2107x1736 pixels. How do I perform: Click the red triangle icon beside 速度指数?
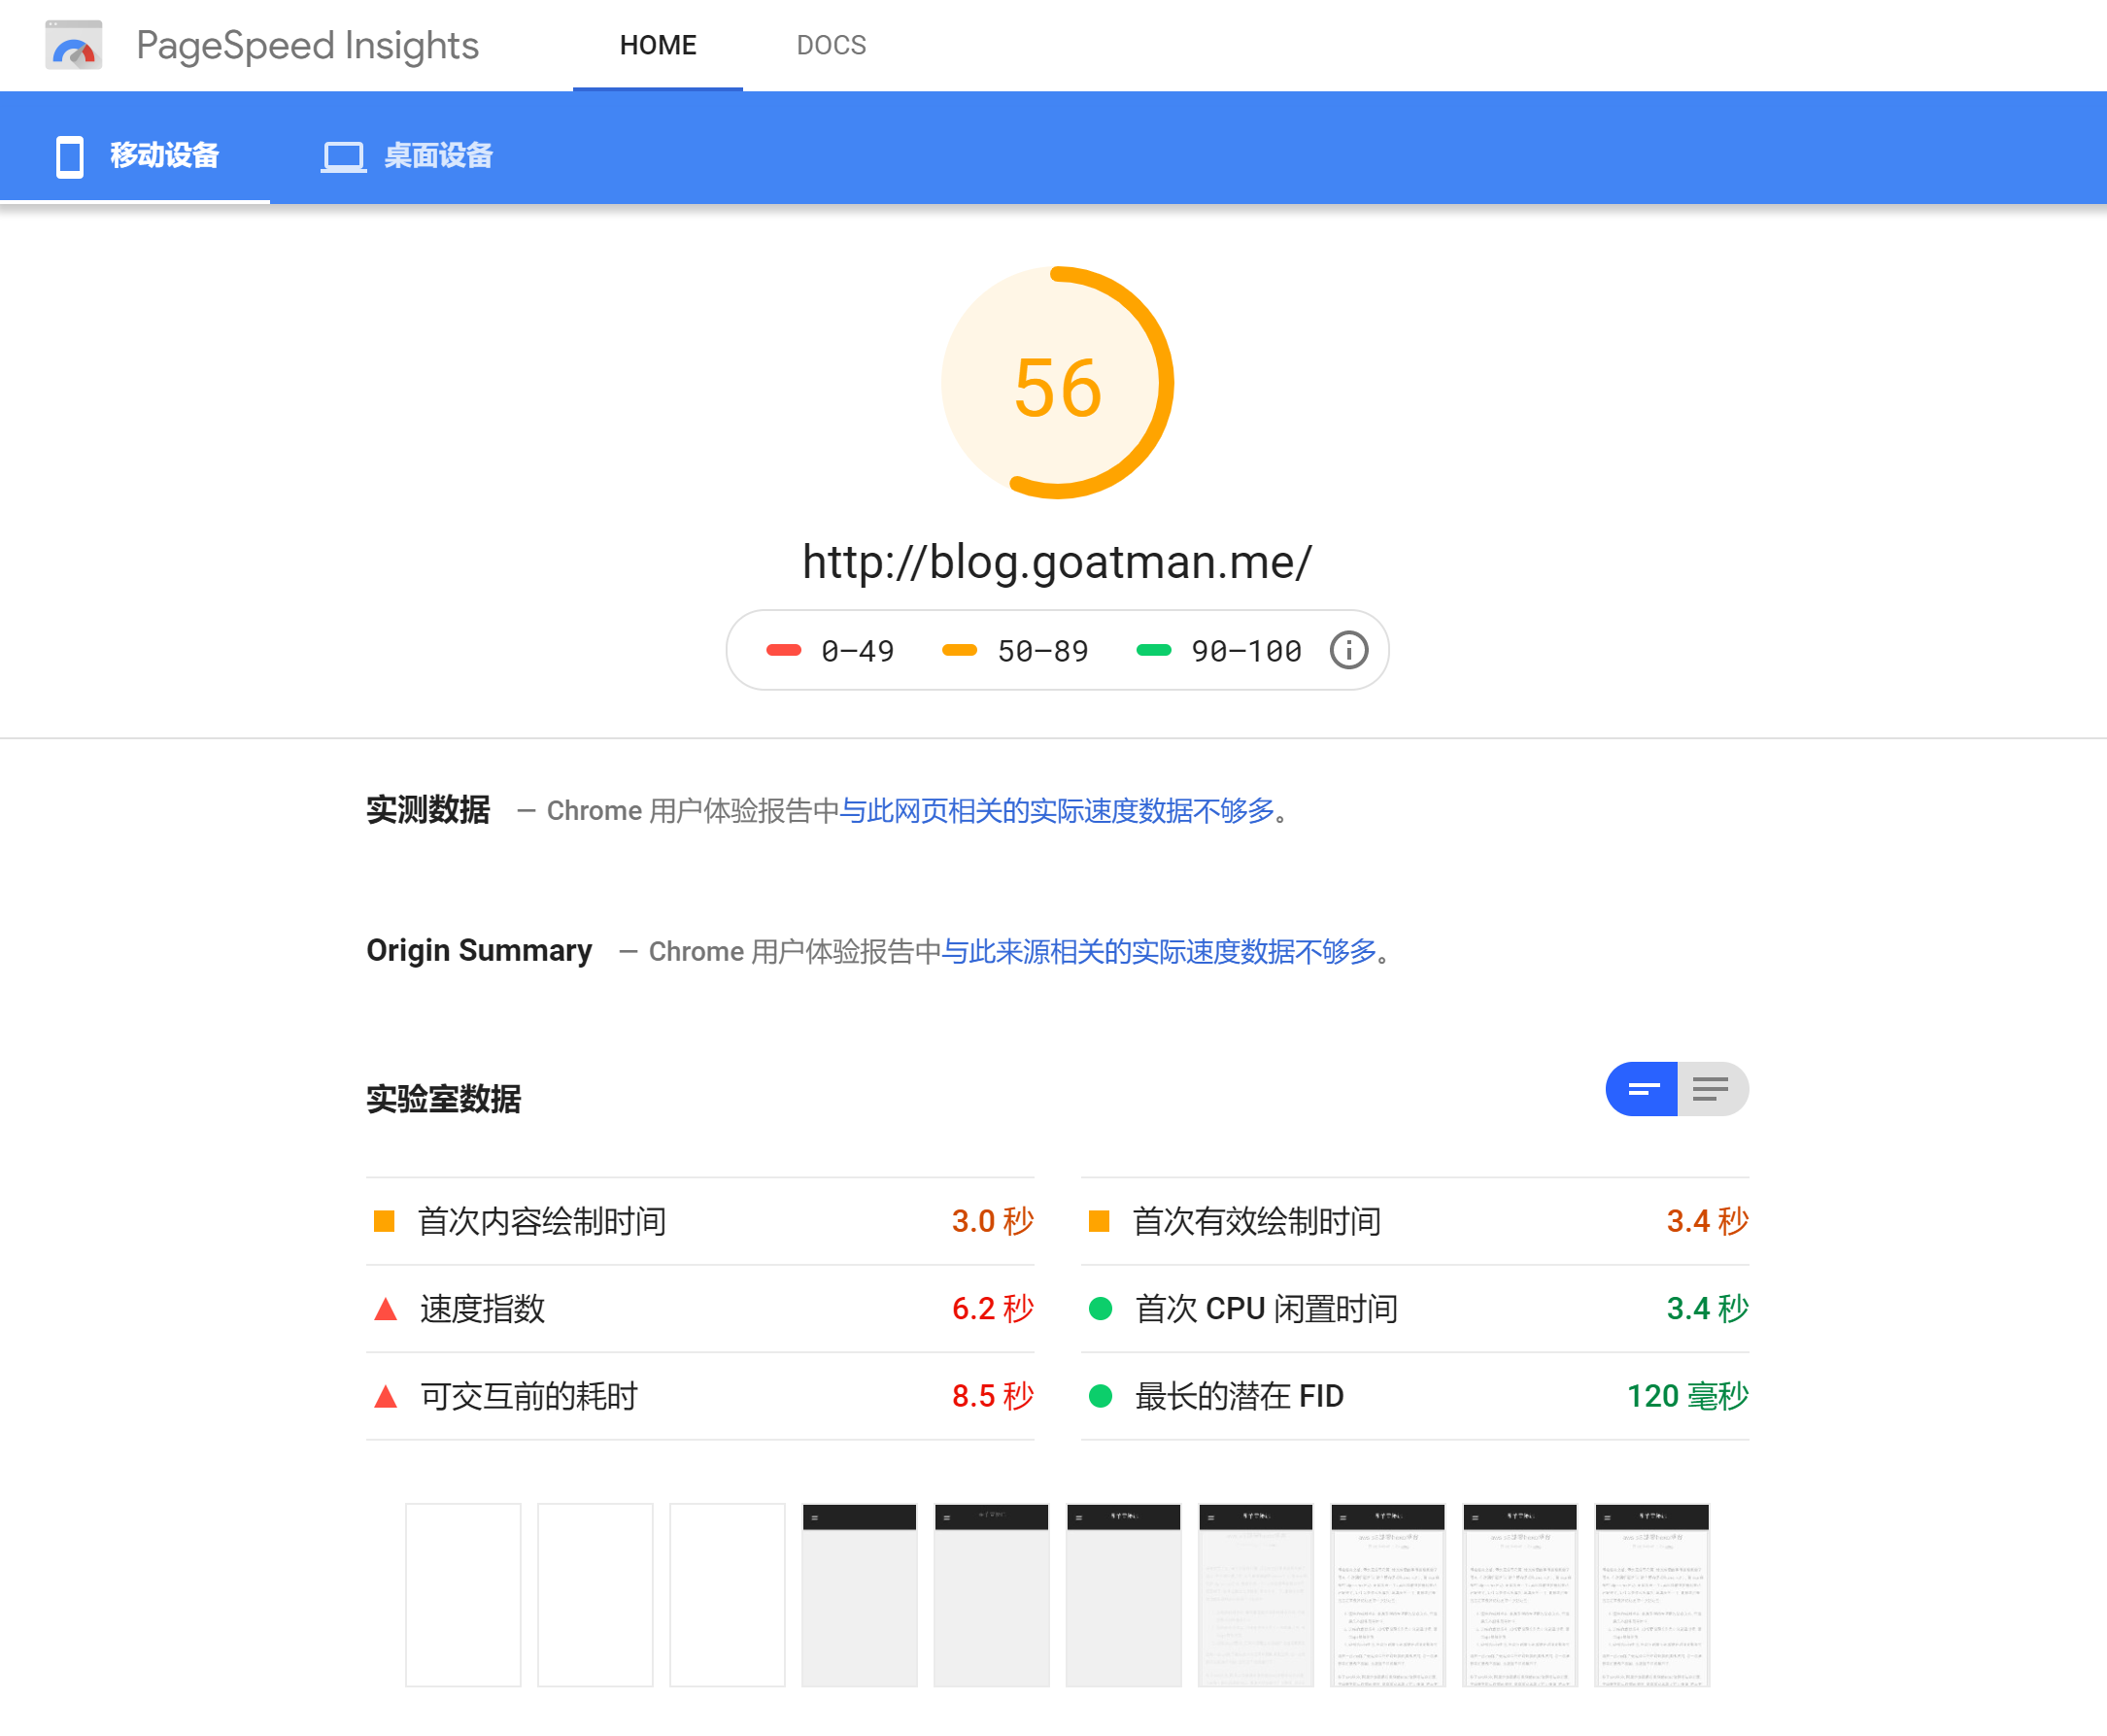tap(385, 1308)
